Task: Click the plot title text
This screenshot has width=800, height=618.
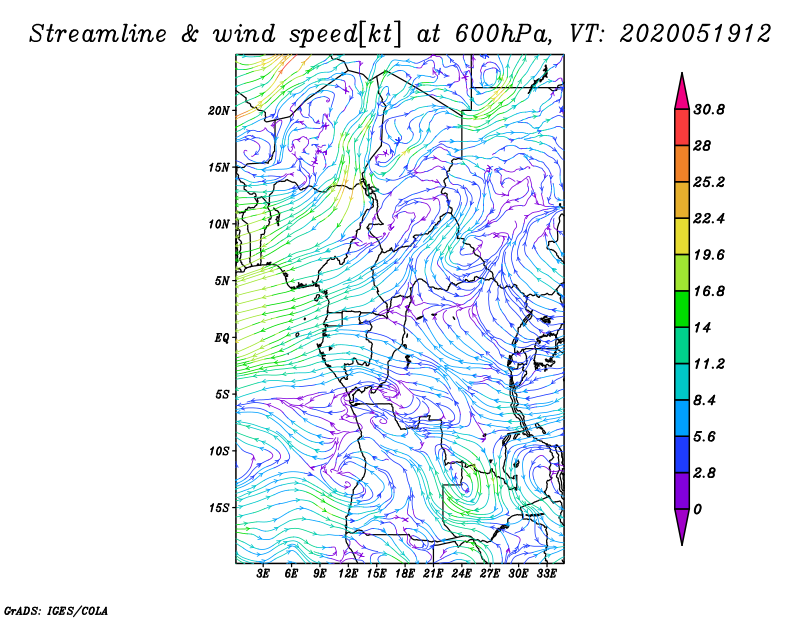Action: 400,33
